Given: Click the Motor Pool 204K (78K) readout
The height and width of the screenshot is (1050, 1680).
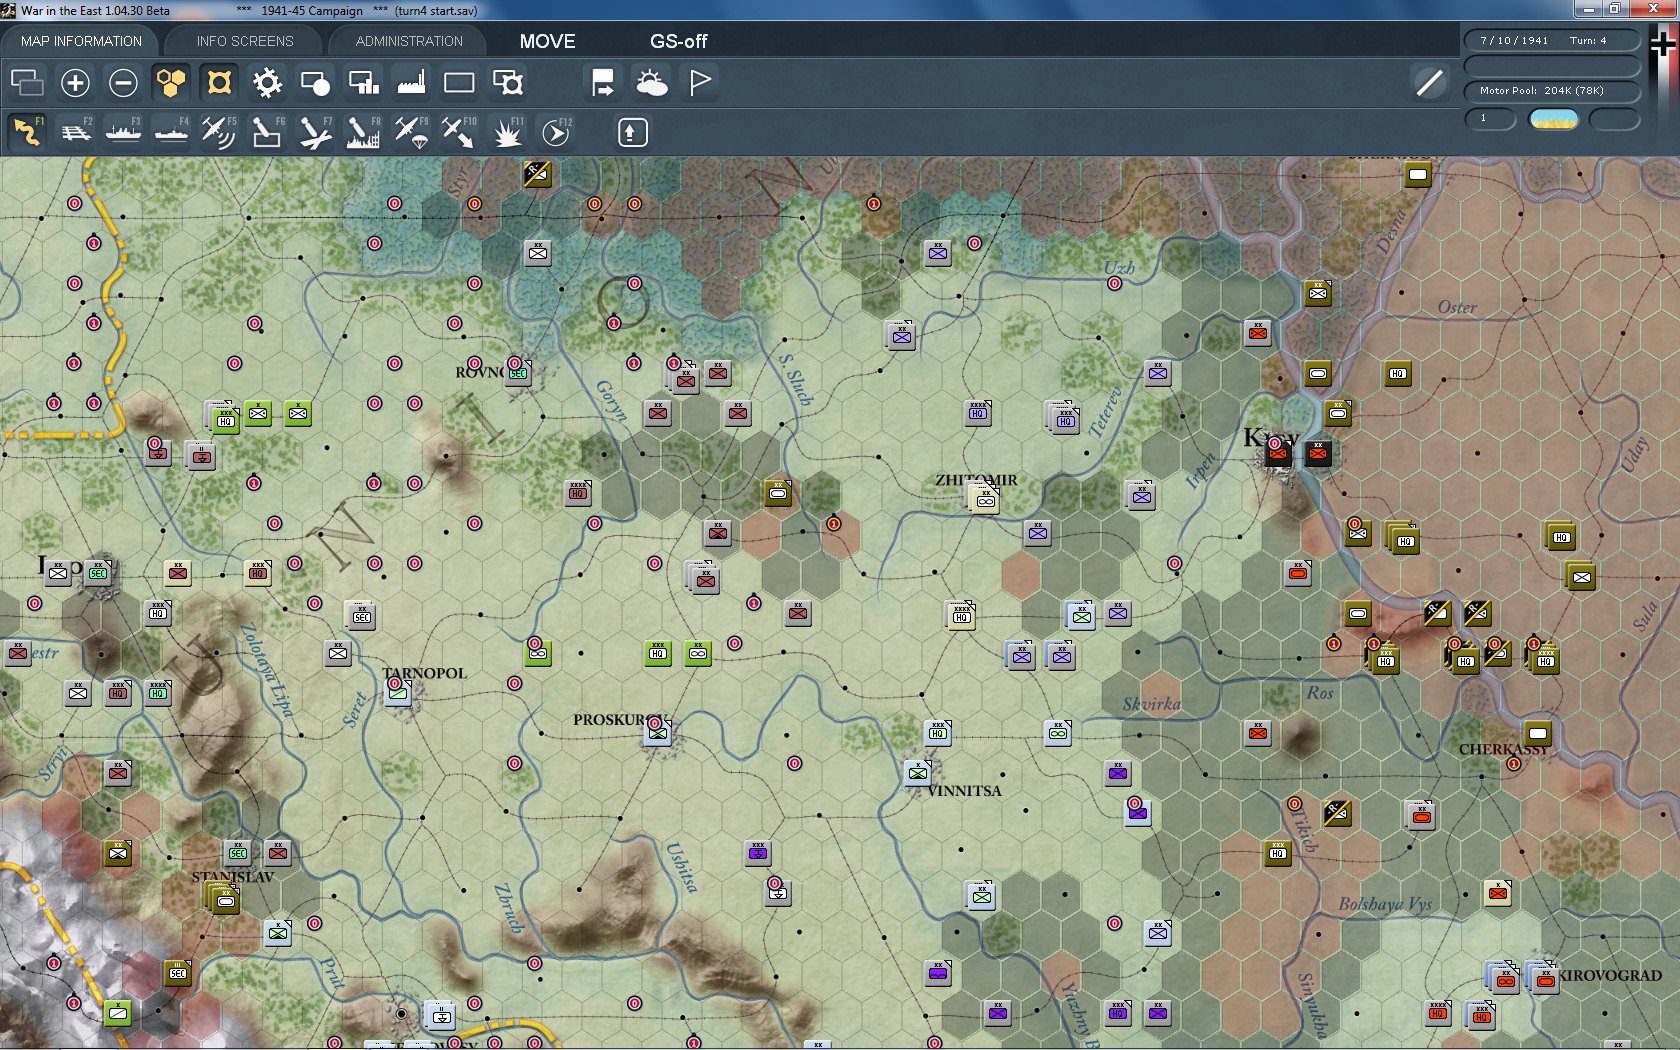Looking at the screenshot, I should (1552, 90).
